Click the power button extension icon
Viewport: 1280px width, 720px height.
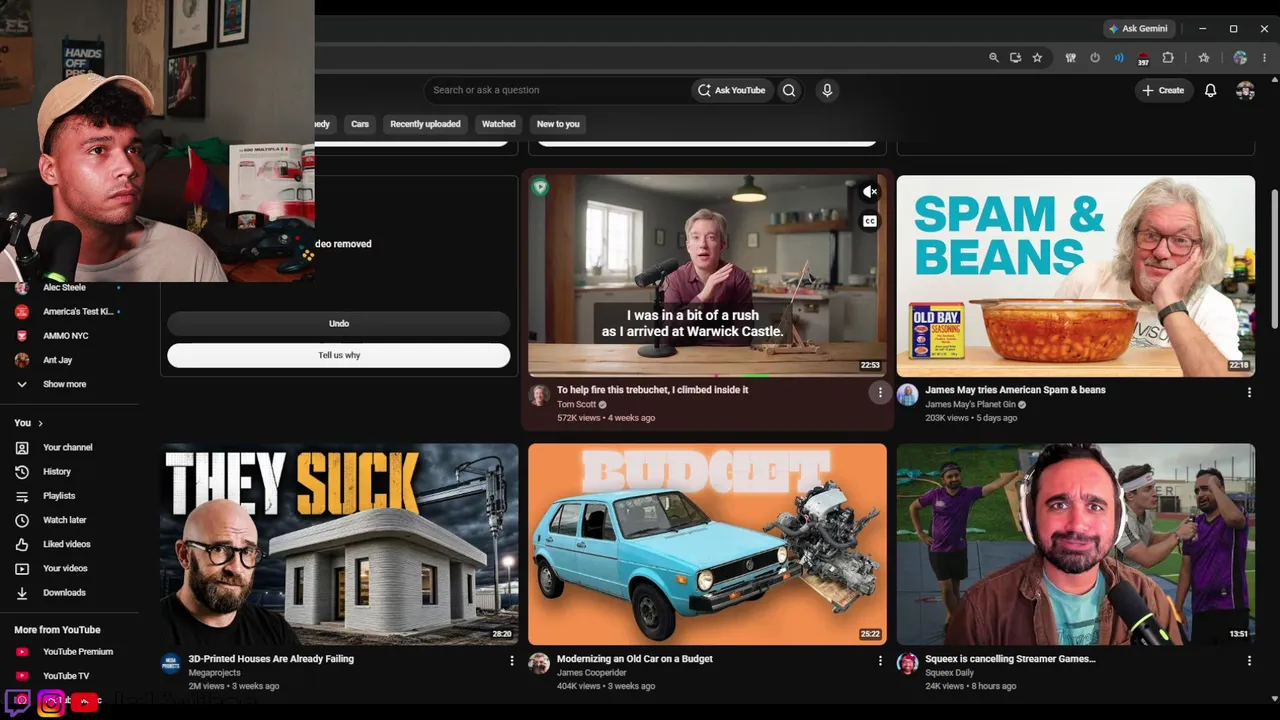point(1095,58)
